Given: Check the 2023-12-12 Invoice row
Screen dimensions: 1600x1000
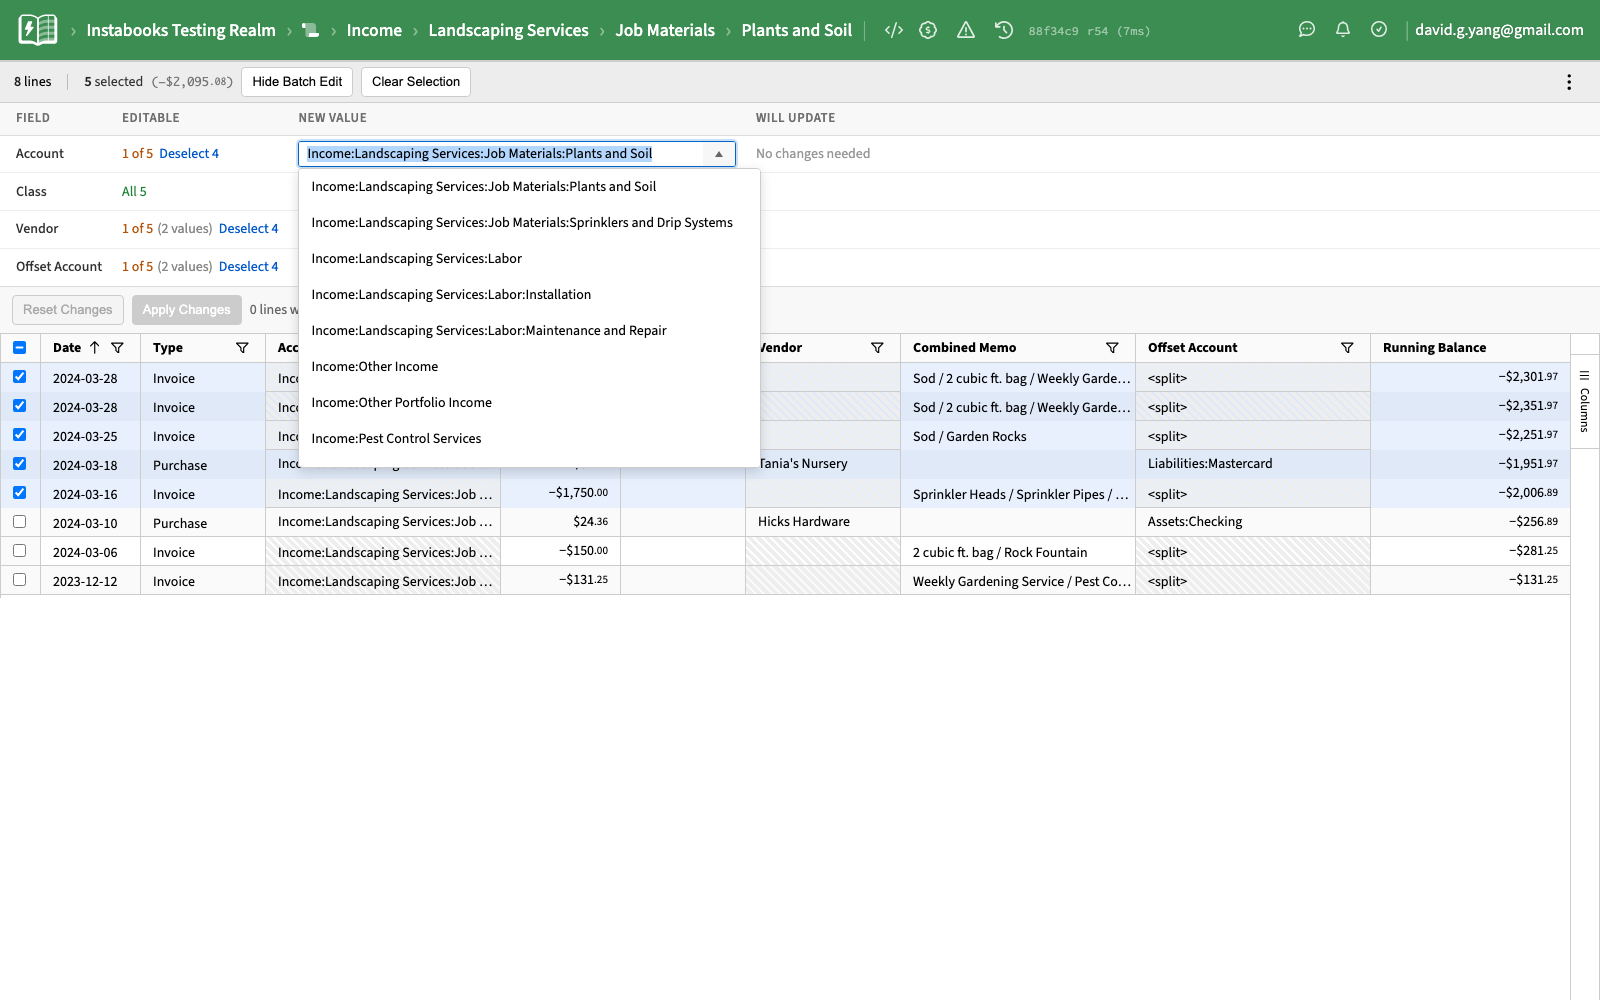Looking at the screenshot, I should pyautogui.click(x=20, y=580).
